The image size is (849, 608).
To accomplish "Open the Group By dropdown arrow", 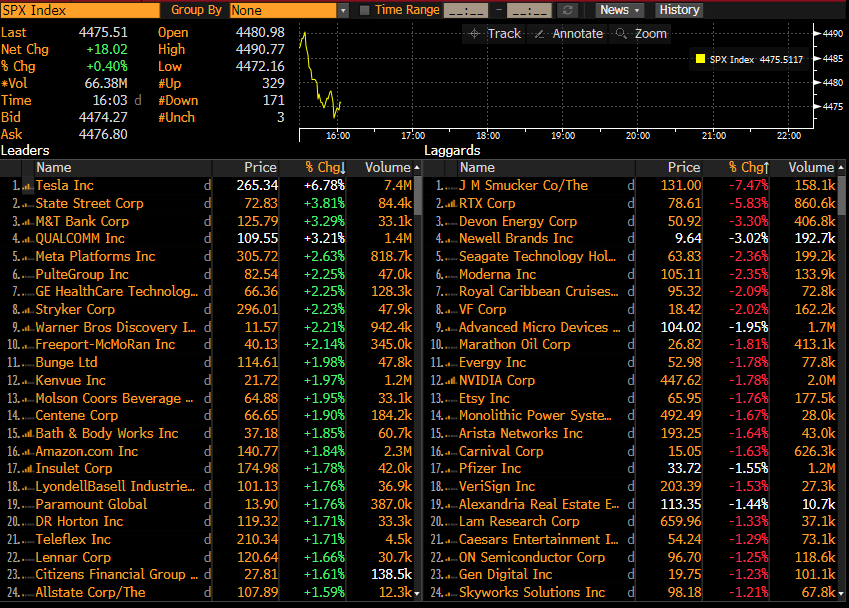I will click(343, 10).
